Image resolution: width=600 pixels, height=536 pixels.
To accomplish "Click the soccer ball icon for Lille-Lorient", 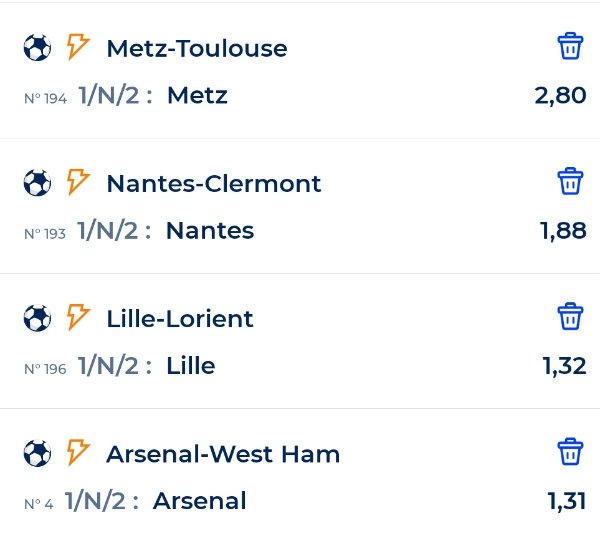I will pos(37,318).
